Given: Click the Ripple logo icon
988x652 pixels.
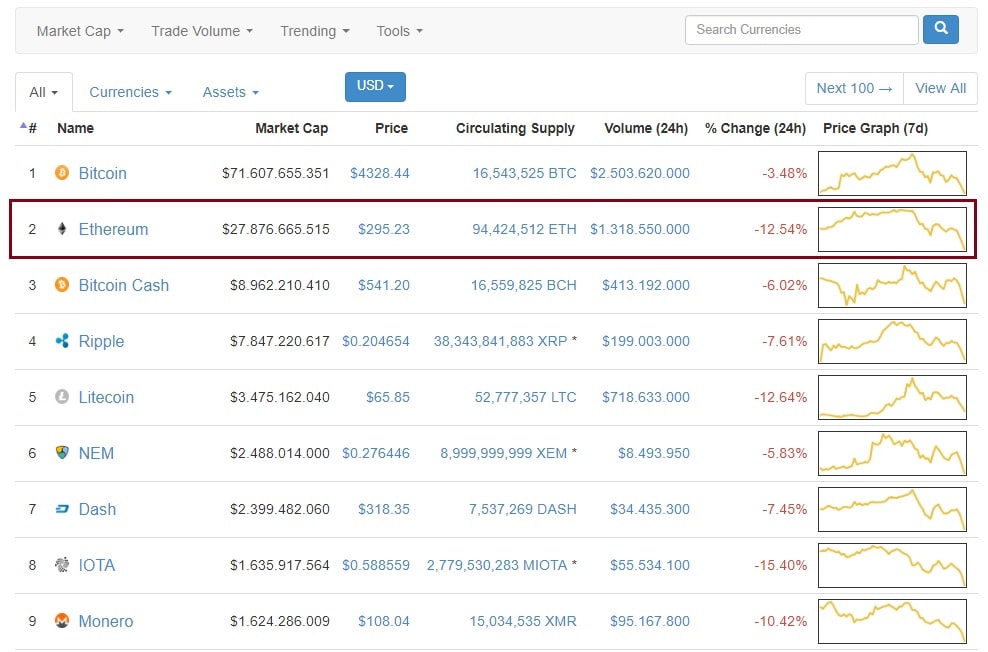Looking at the screenshot, I should (62, 341).
